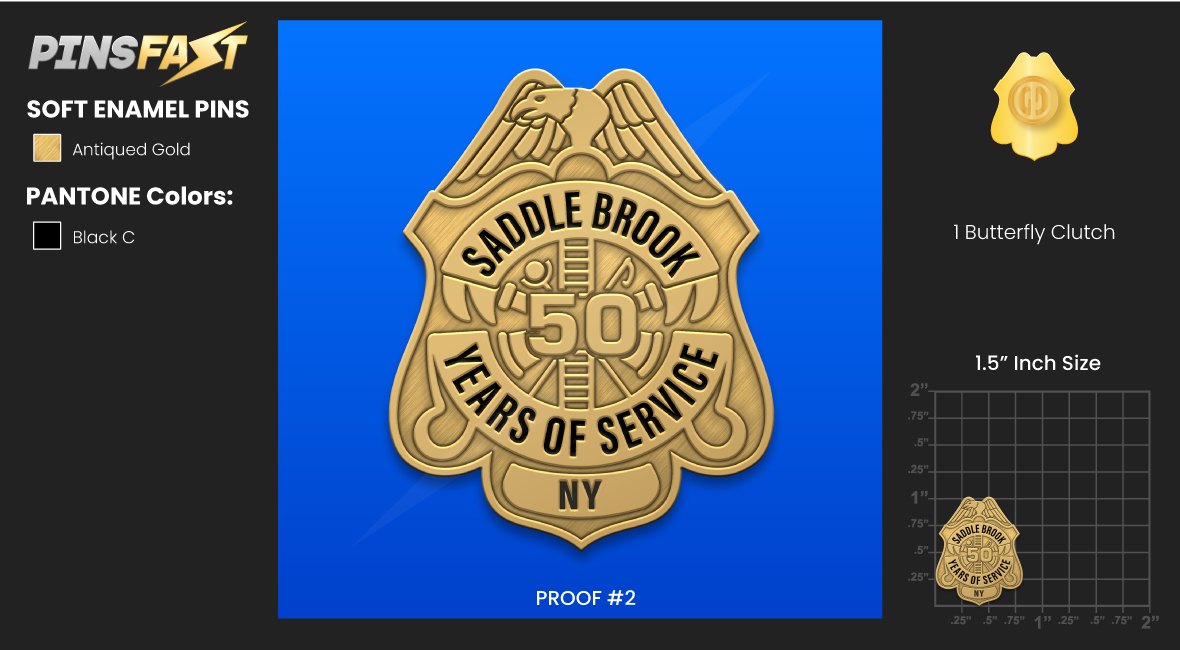Click the eagle head on the badge
Viewport: 1180px width, 650px height.
coord(537,107)
